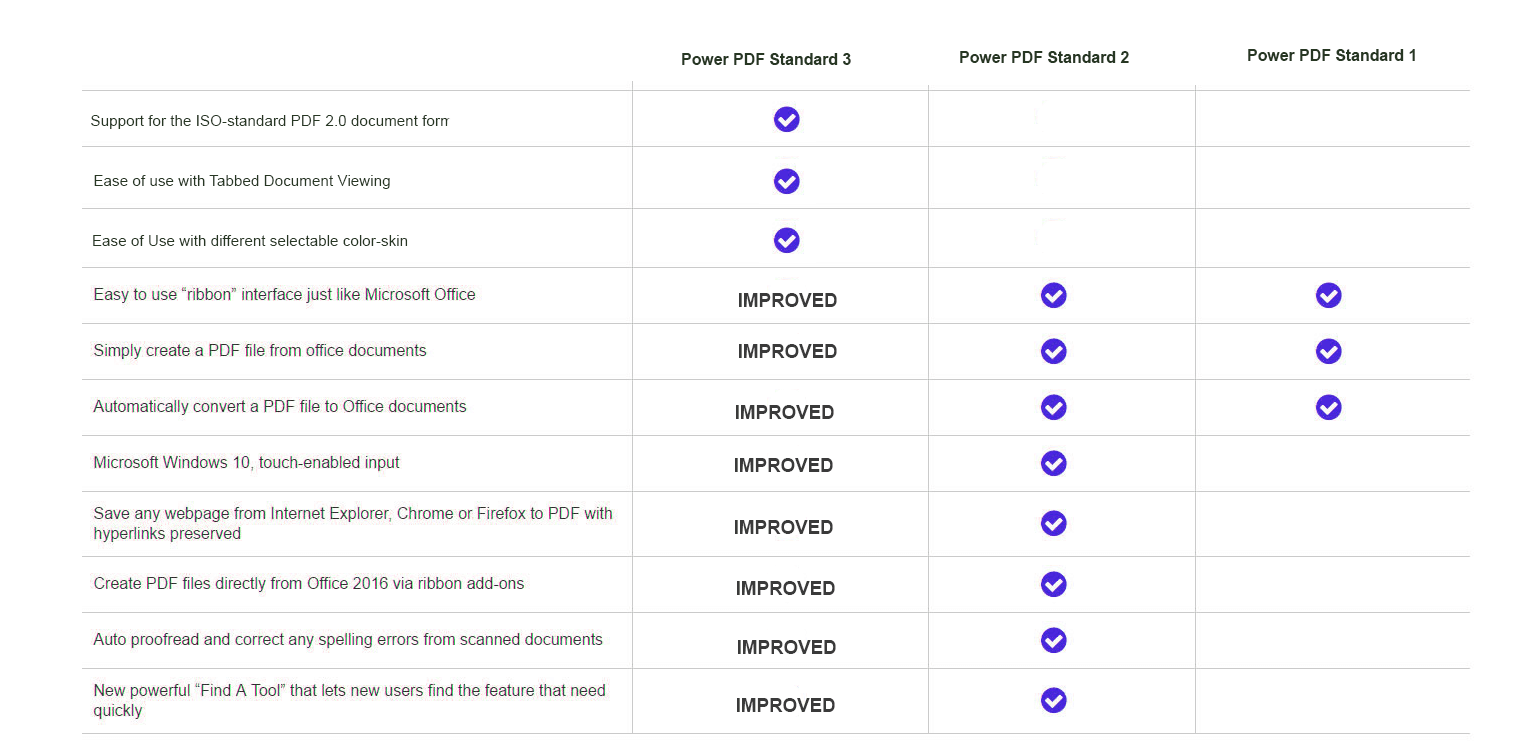Click Standard 2 checkmark for ribbon interface row
The image size is (1539, 751).
(x=1054, y=295)
